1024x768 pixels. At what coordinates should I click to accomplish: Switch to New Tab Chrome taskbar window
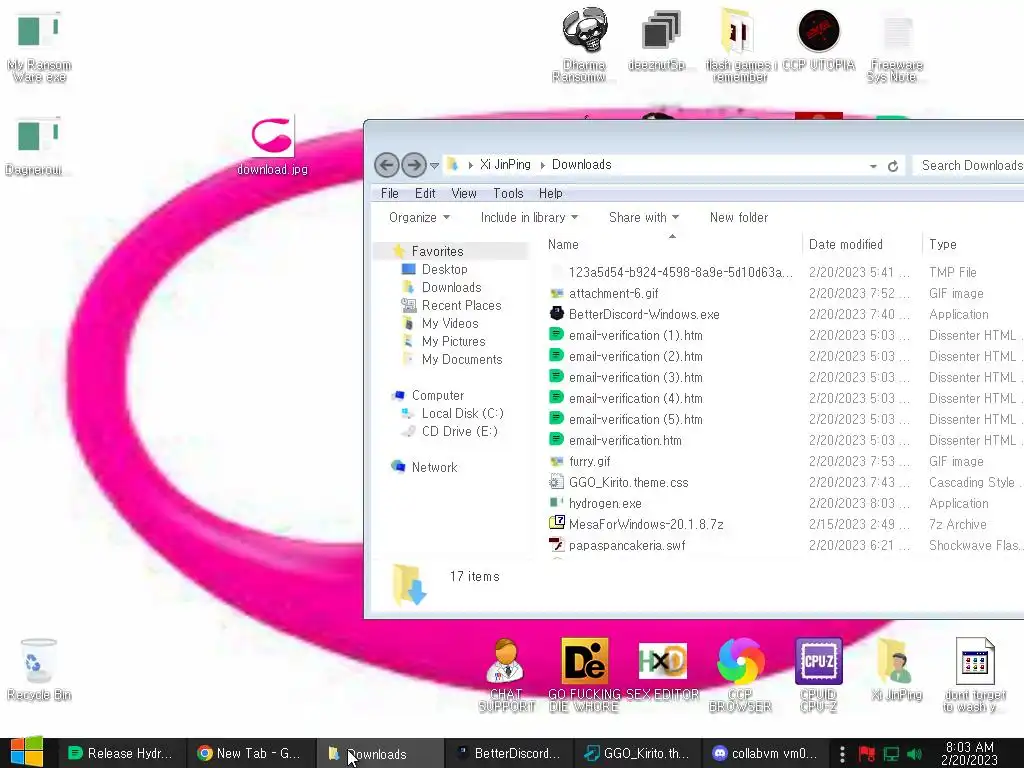coord(250,754)
